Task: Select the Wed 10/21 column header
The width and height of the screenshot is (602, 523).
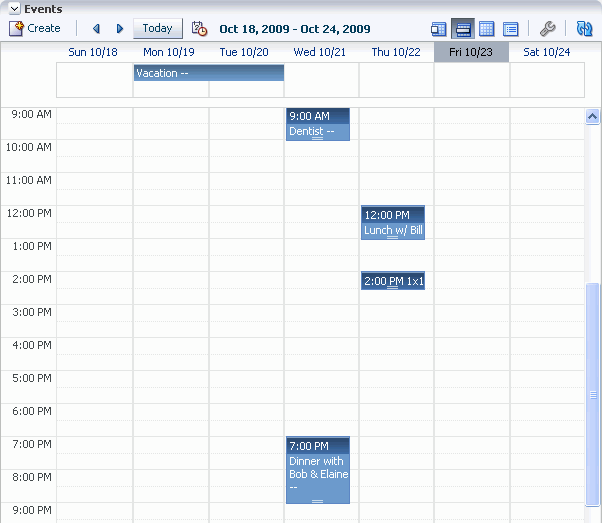Action: 318,52
